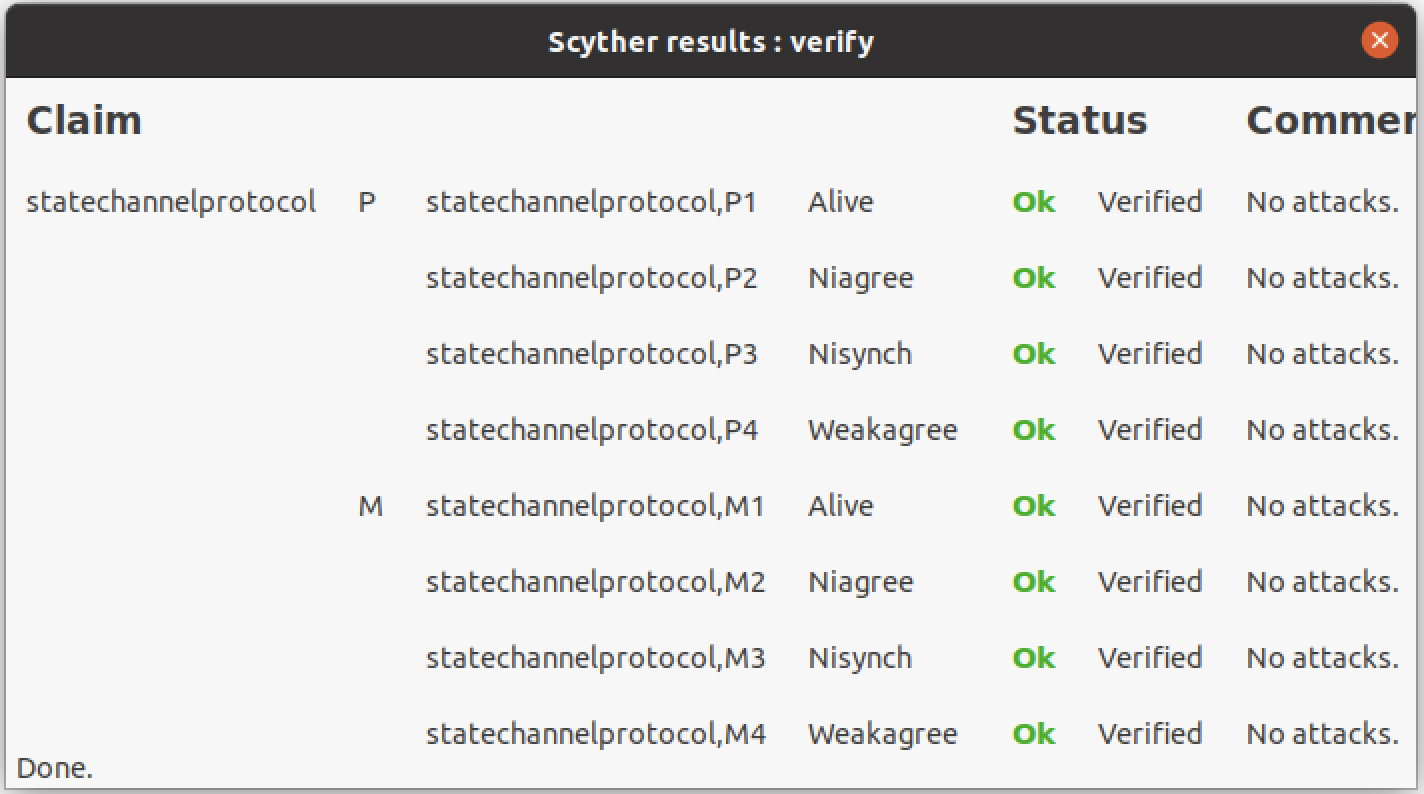Select the statechannelprotocol,M1 claim label
The height and width of the screenshot is (794, 1424).
pyautogui.click(x=595, y=506)
